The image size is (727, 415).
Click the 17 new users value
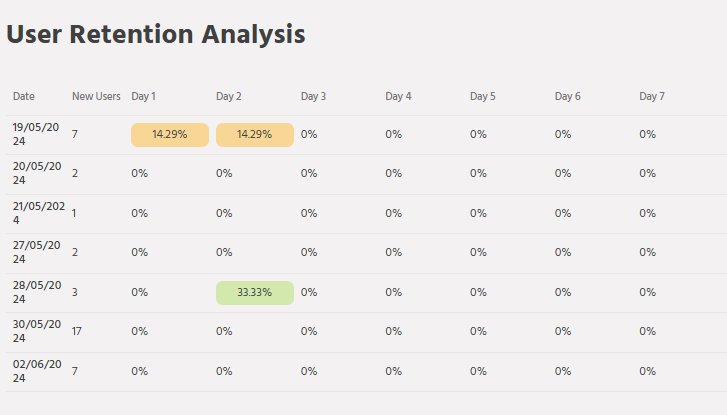pyautogui.click(x=77, y=331)
